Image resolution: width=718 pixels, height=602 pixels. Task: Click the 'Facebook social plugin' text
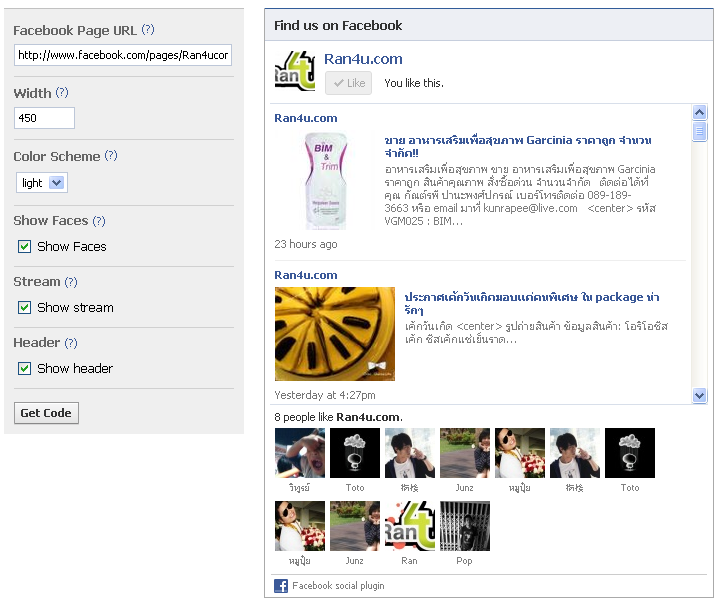338,586
